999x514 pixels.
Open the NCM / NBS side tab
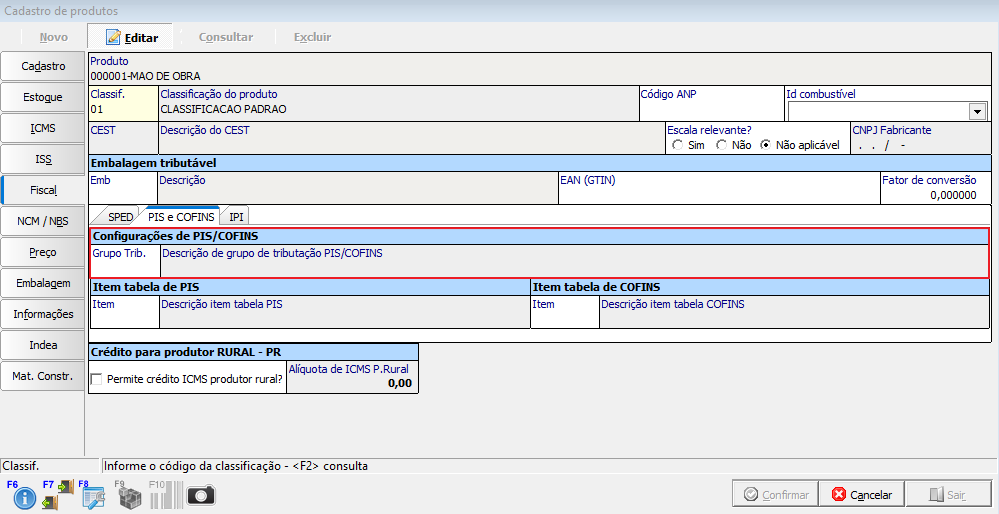tap(43, 221)
